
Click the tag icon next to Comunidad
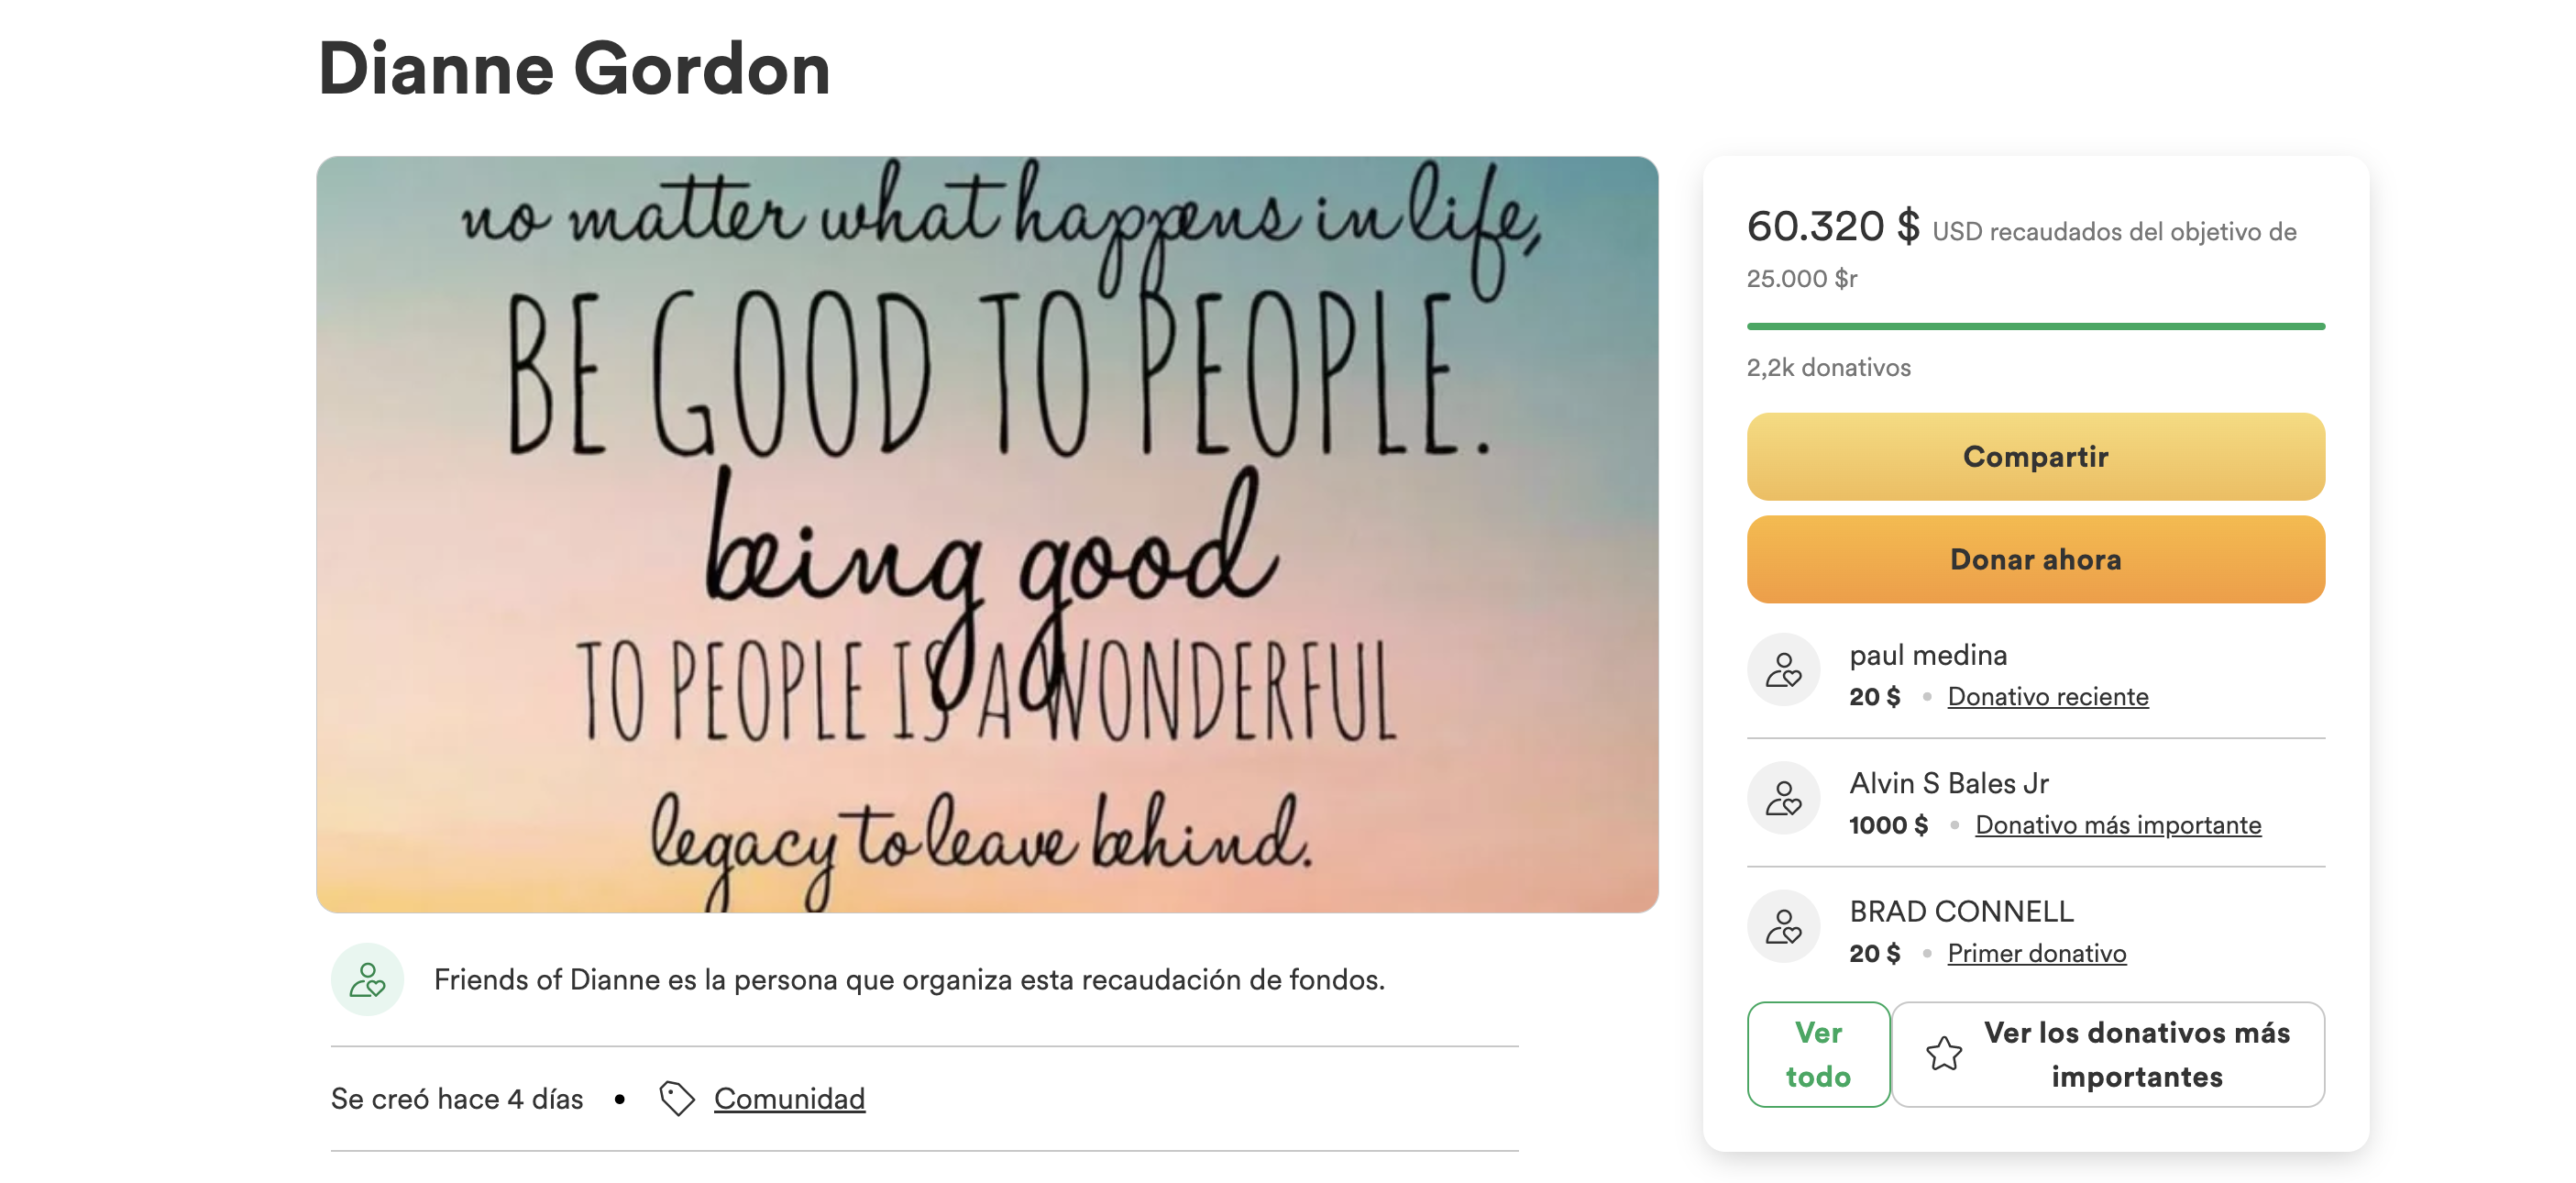pyautogui.click(x=677, y=1098)
